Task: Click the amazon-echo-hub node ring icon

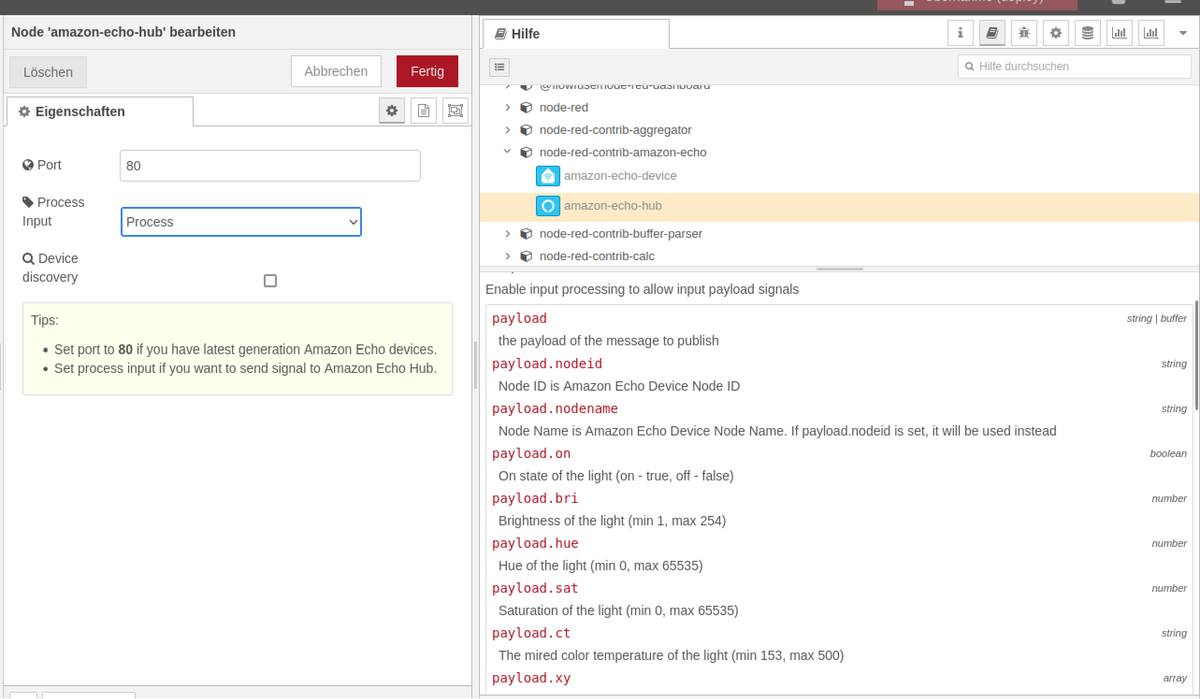Action: click(547, 206)
